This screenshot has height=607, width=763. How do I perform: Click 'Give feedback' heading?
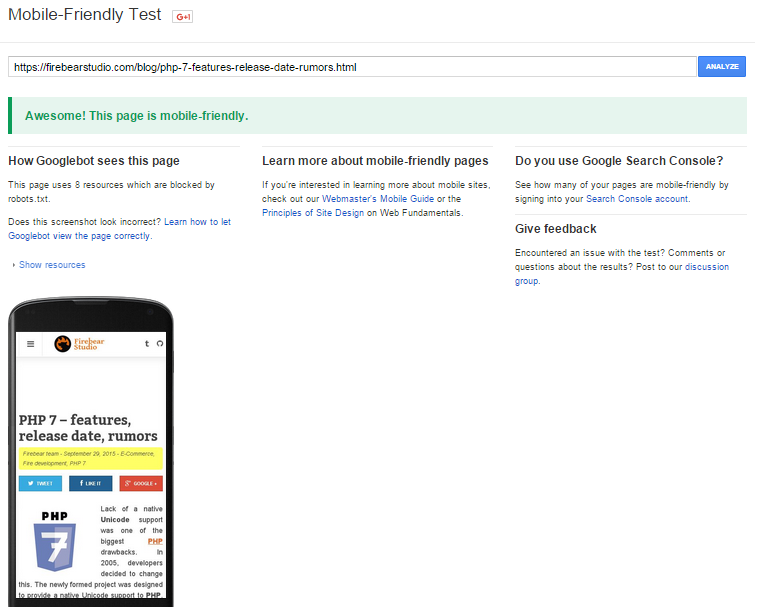556,229
